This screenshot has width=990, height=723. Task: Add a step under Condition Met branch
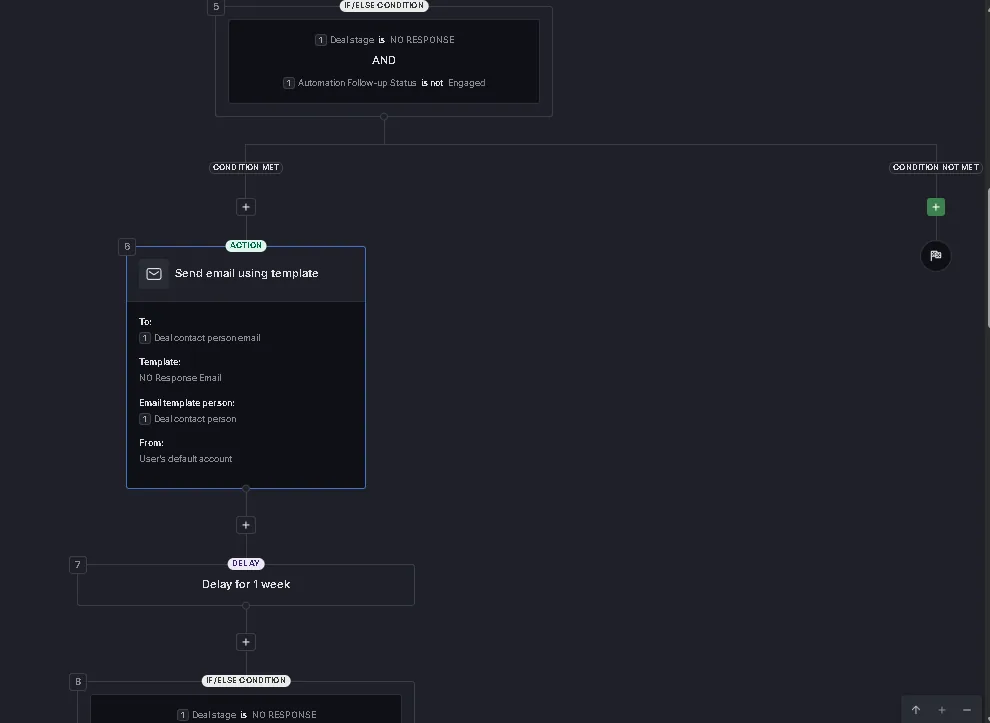246,207
